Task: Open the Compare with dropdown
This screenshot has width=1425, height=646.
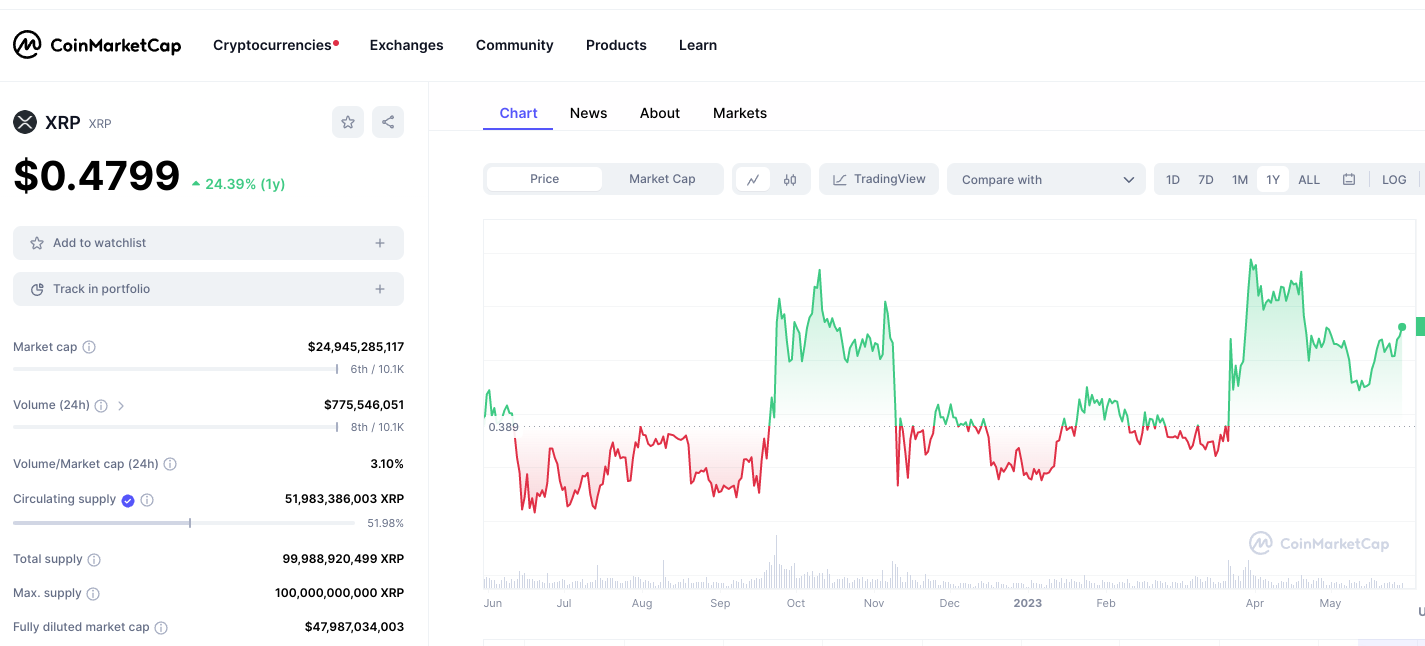Action: pyautogui.click(x=1046, y=180)
